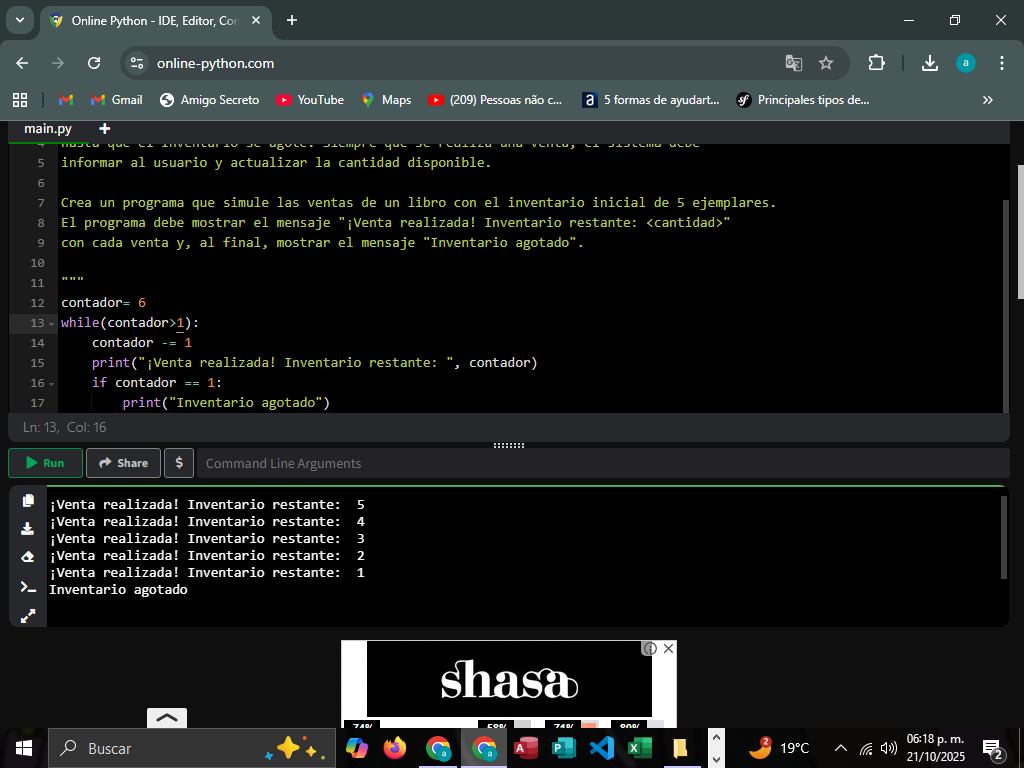This screenshot has height=768, width=1024.
Task: Clear the console with the eraser icon
Action: tap(28, 557)
